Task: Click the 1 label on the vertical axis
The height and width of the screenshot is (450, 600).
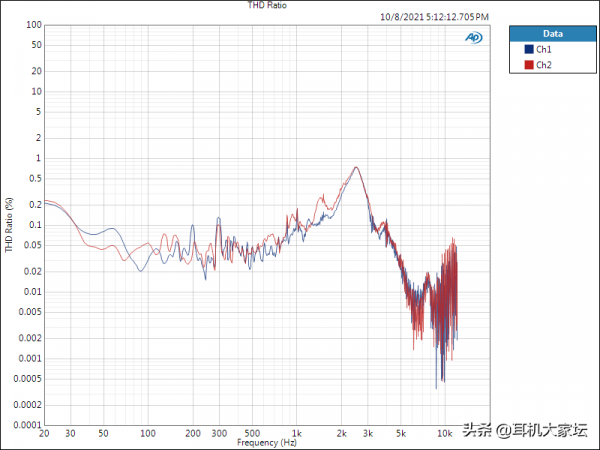Action: [x=38, y=158]
